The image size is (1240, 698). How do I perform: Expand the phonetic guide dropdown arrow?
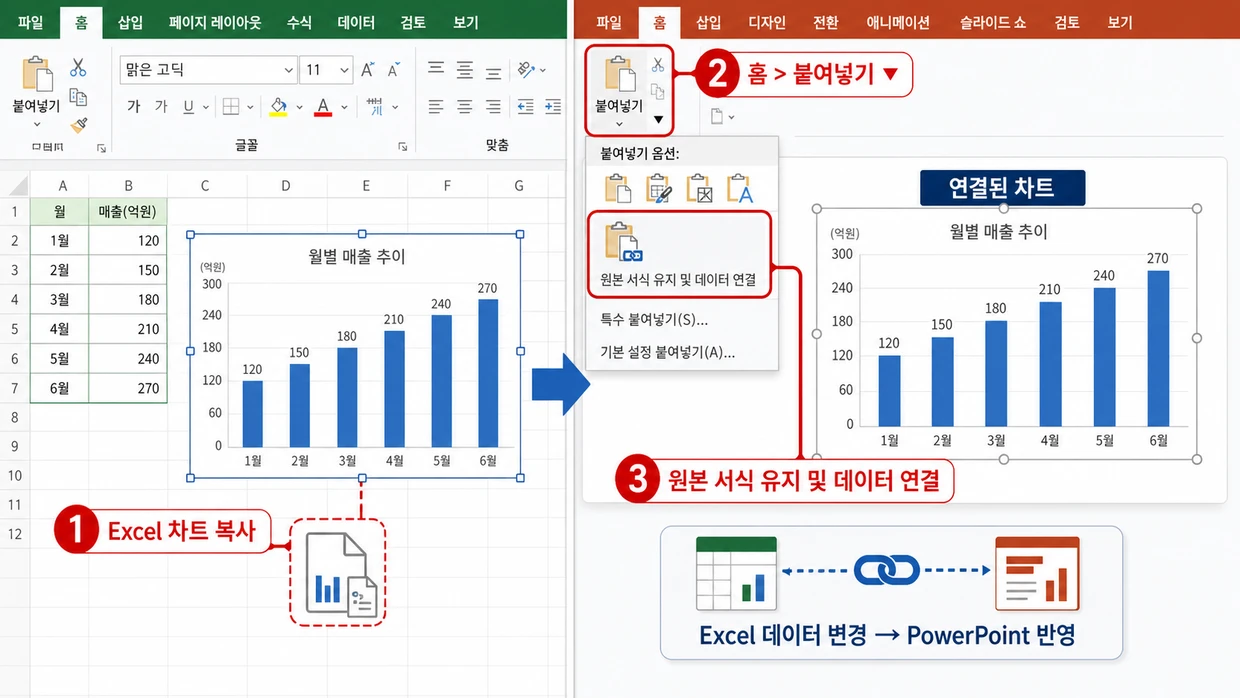click(x=395, y=108)
